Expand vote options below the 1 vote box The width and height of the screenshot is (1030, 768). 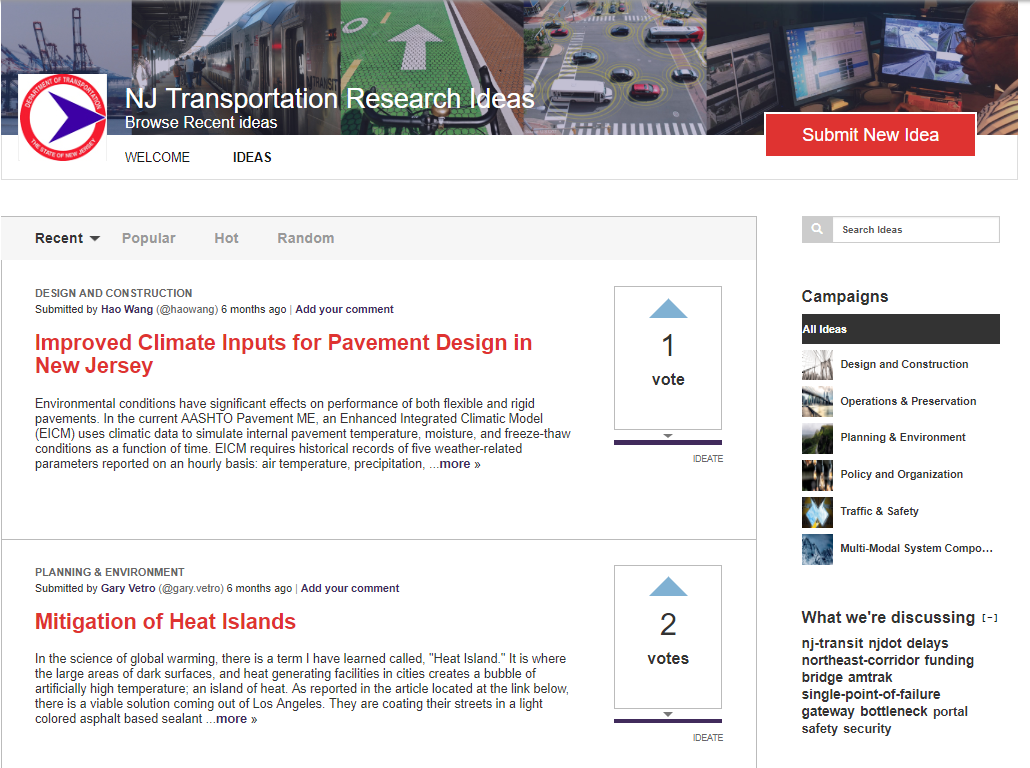pos(668,436)
